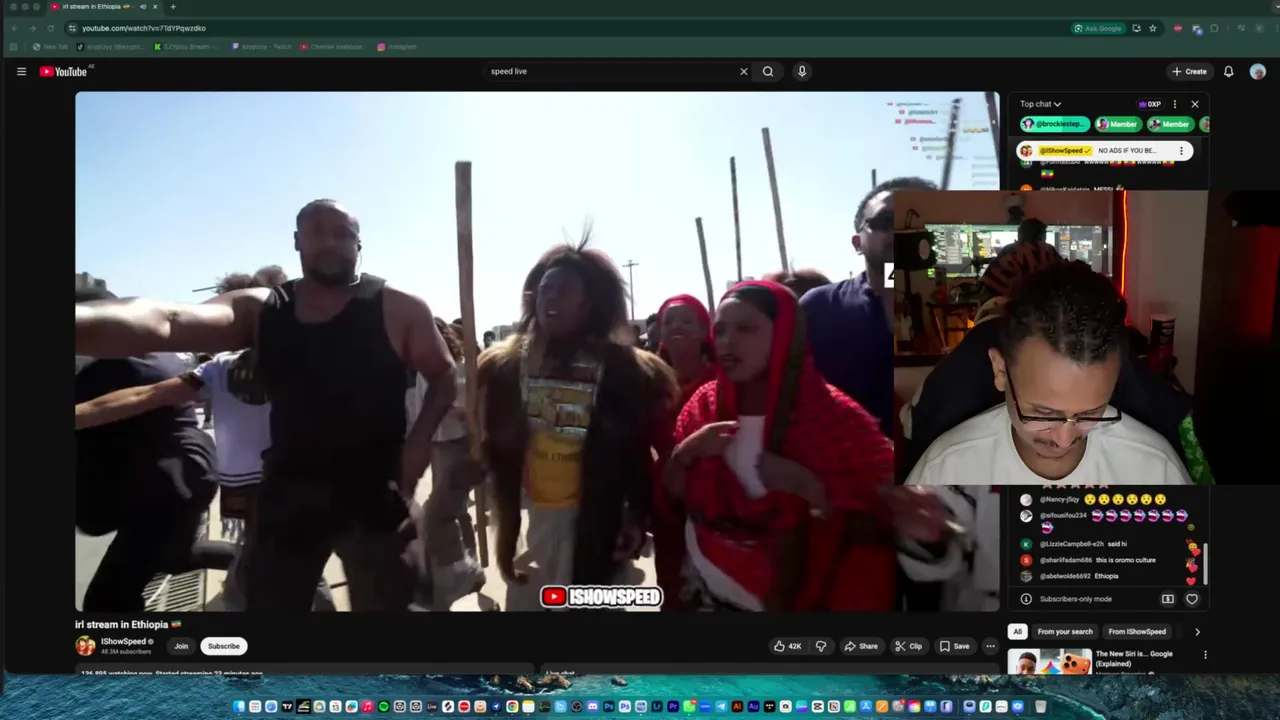Open the @brockiestep super chat chip
Image resolution: width=1280 pixels, height=720 pixels.
[x=1055, y=124]
